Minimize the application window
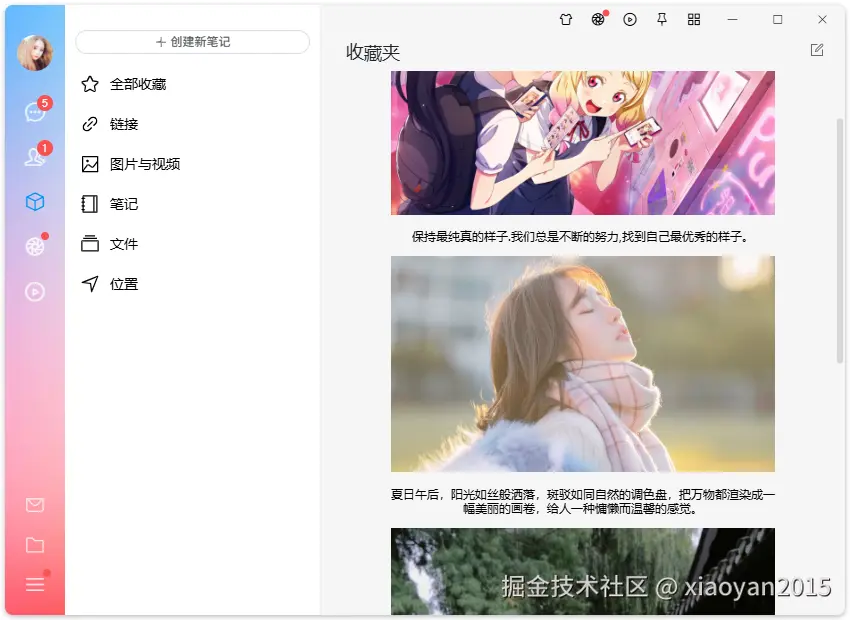Image resolution: width=850 pixels, height=620 pixels. point(732,20)
